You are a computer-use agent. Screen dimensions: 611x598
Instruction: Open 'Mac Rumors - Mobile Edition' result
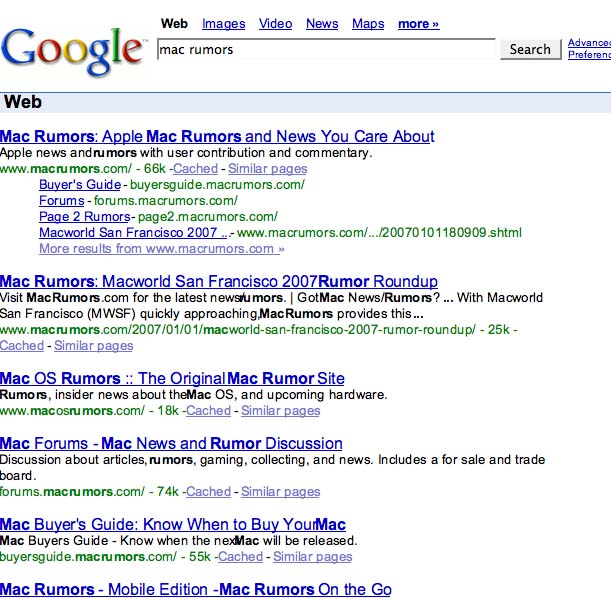(x=196, y=589)
